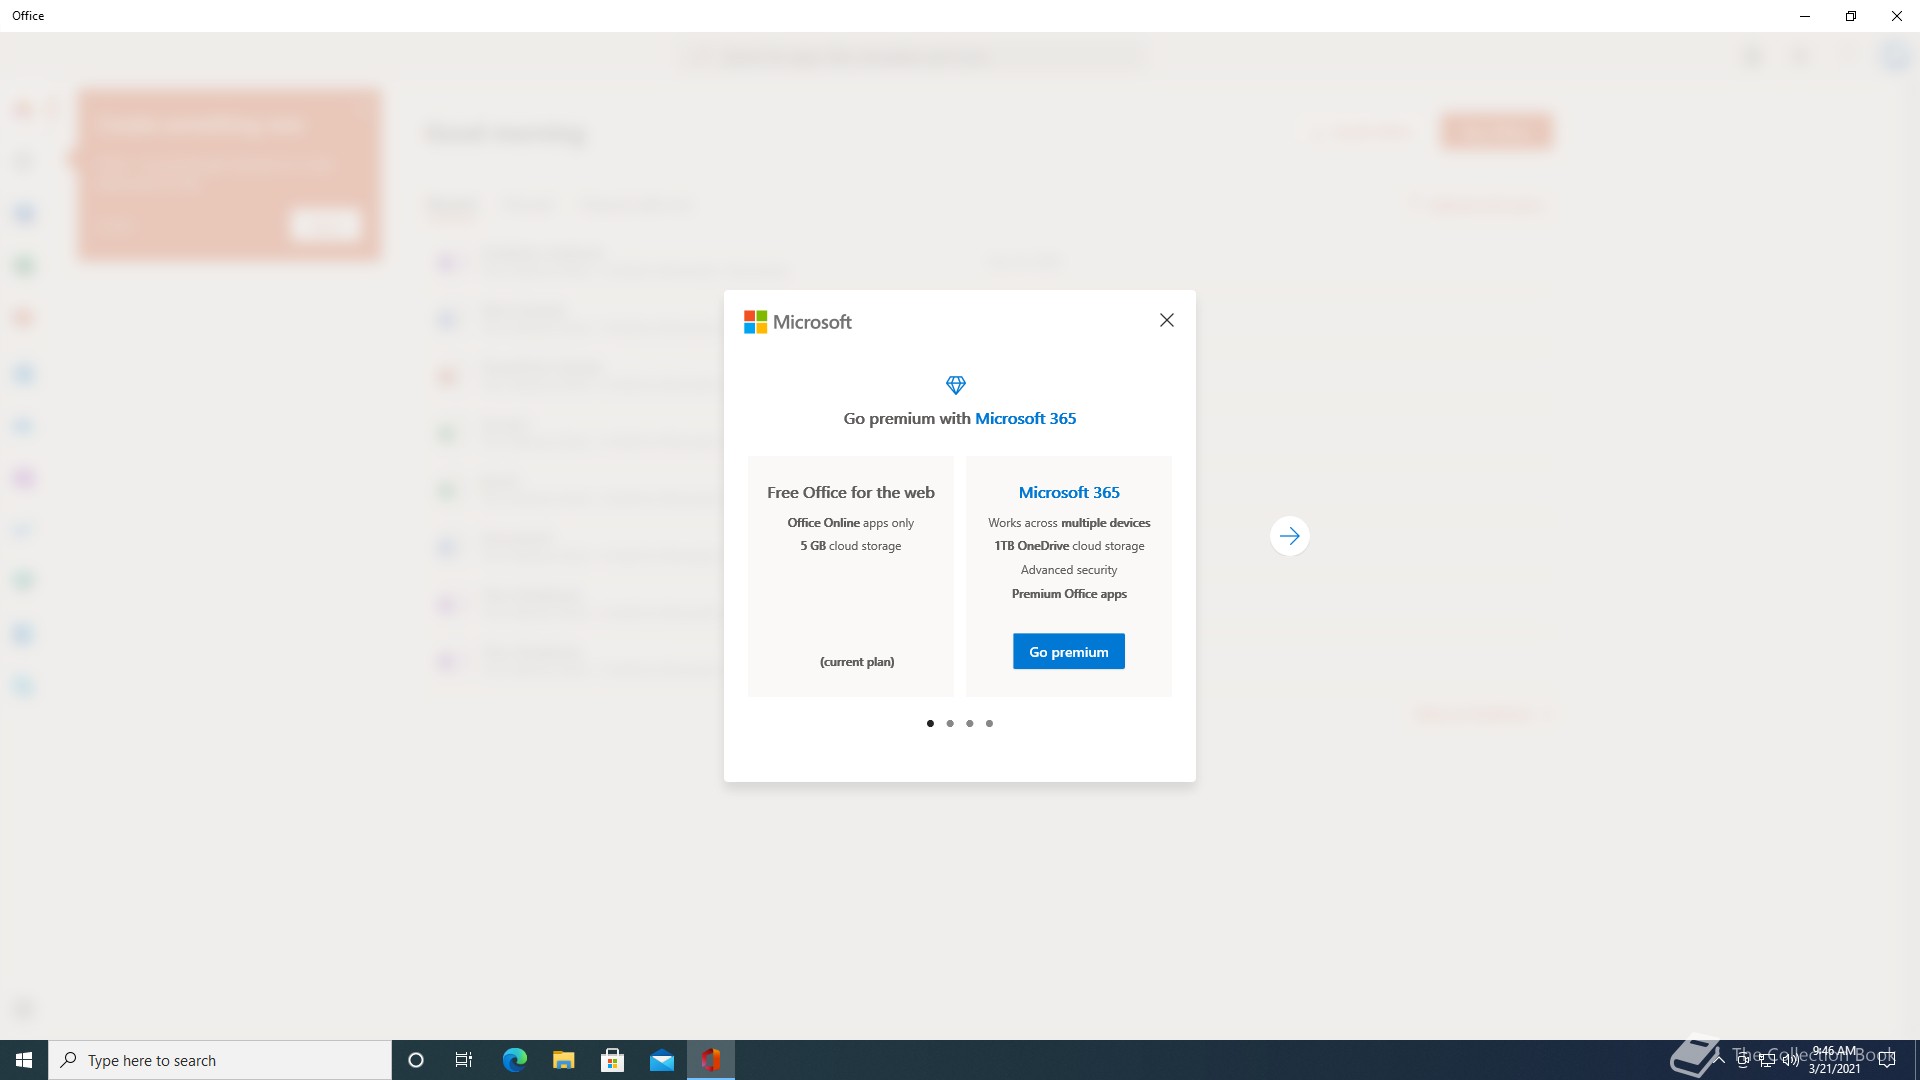Image resolution: width=1920 pixels, height=1080 pixels.
Task: Click the Advanced security text
Action: pos(1069,570)
